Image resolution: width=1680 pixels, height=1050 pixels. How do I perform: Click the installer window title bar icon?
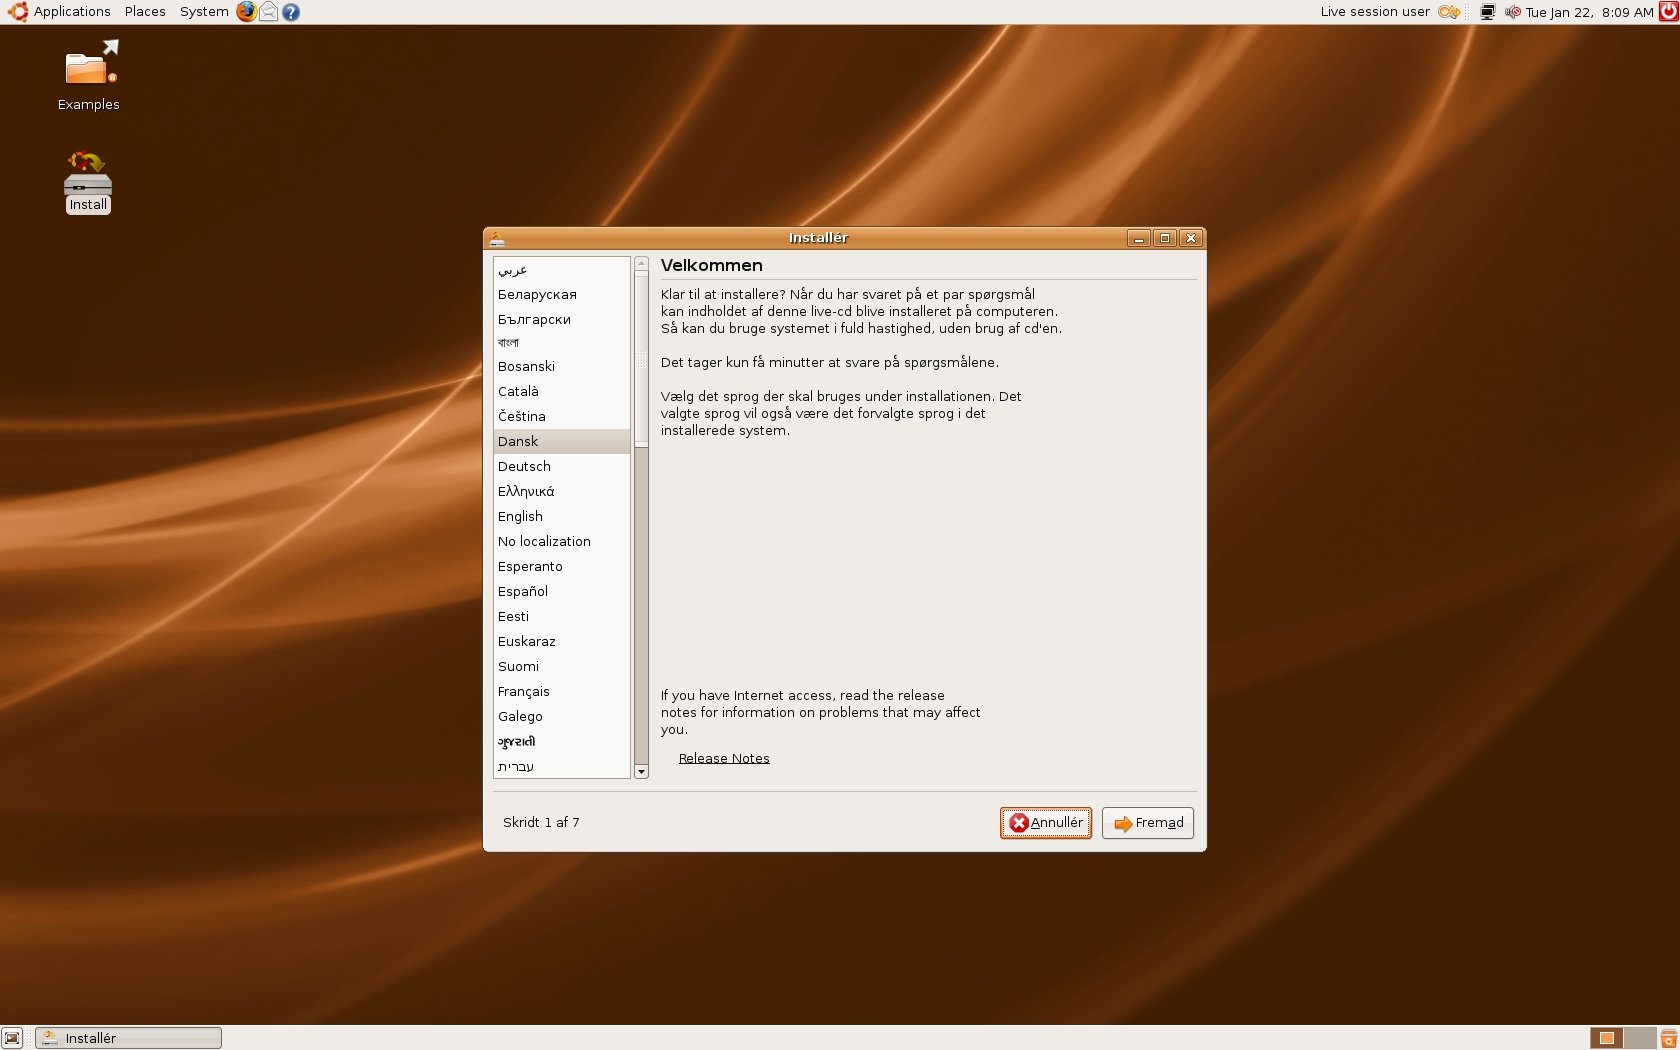497,238
